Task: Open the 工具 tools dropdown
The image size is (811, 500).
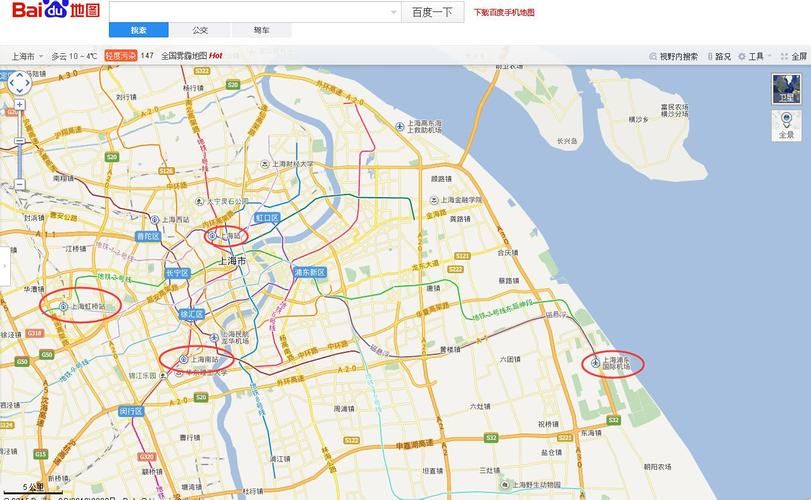Action: coord(755,56)
